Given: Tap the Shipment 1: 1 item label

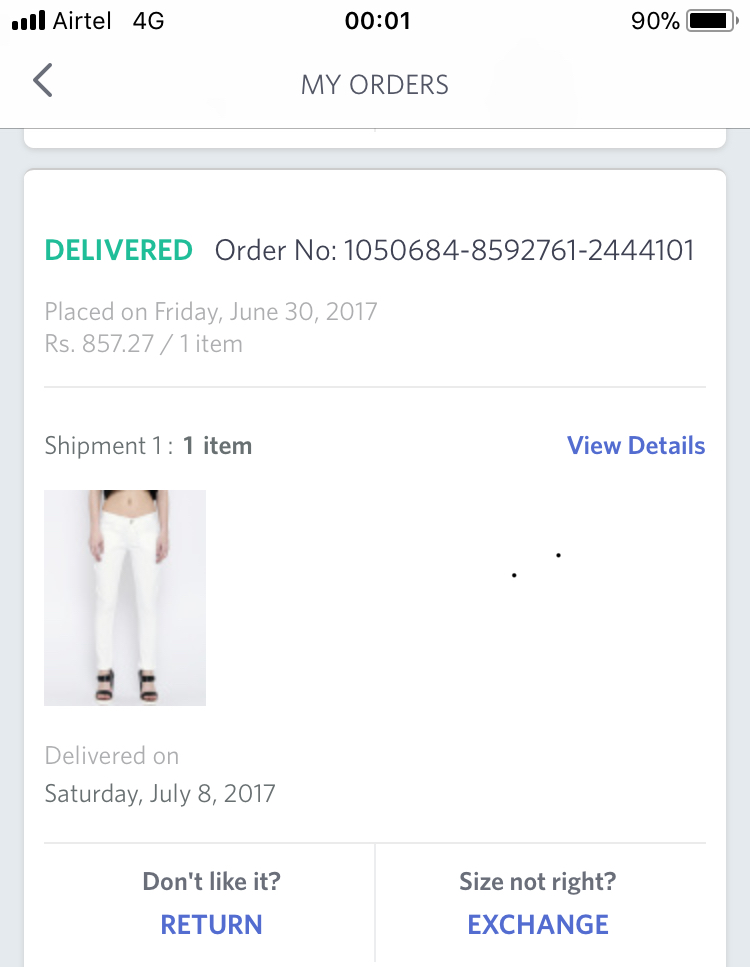Looking at the screenshot, I should (x=148, y=445).
